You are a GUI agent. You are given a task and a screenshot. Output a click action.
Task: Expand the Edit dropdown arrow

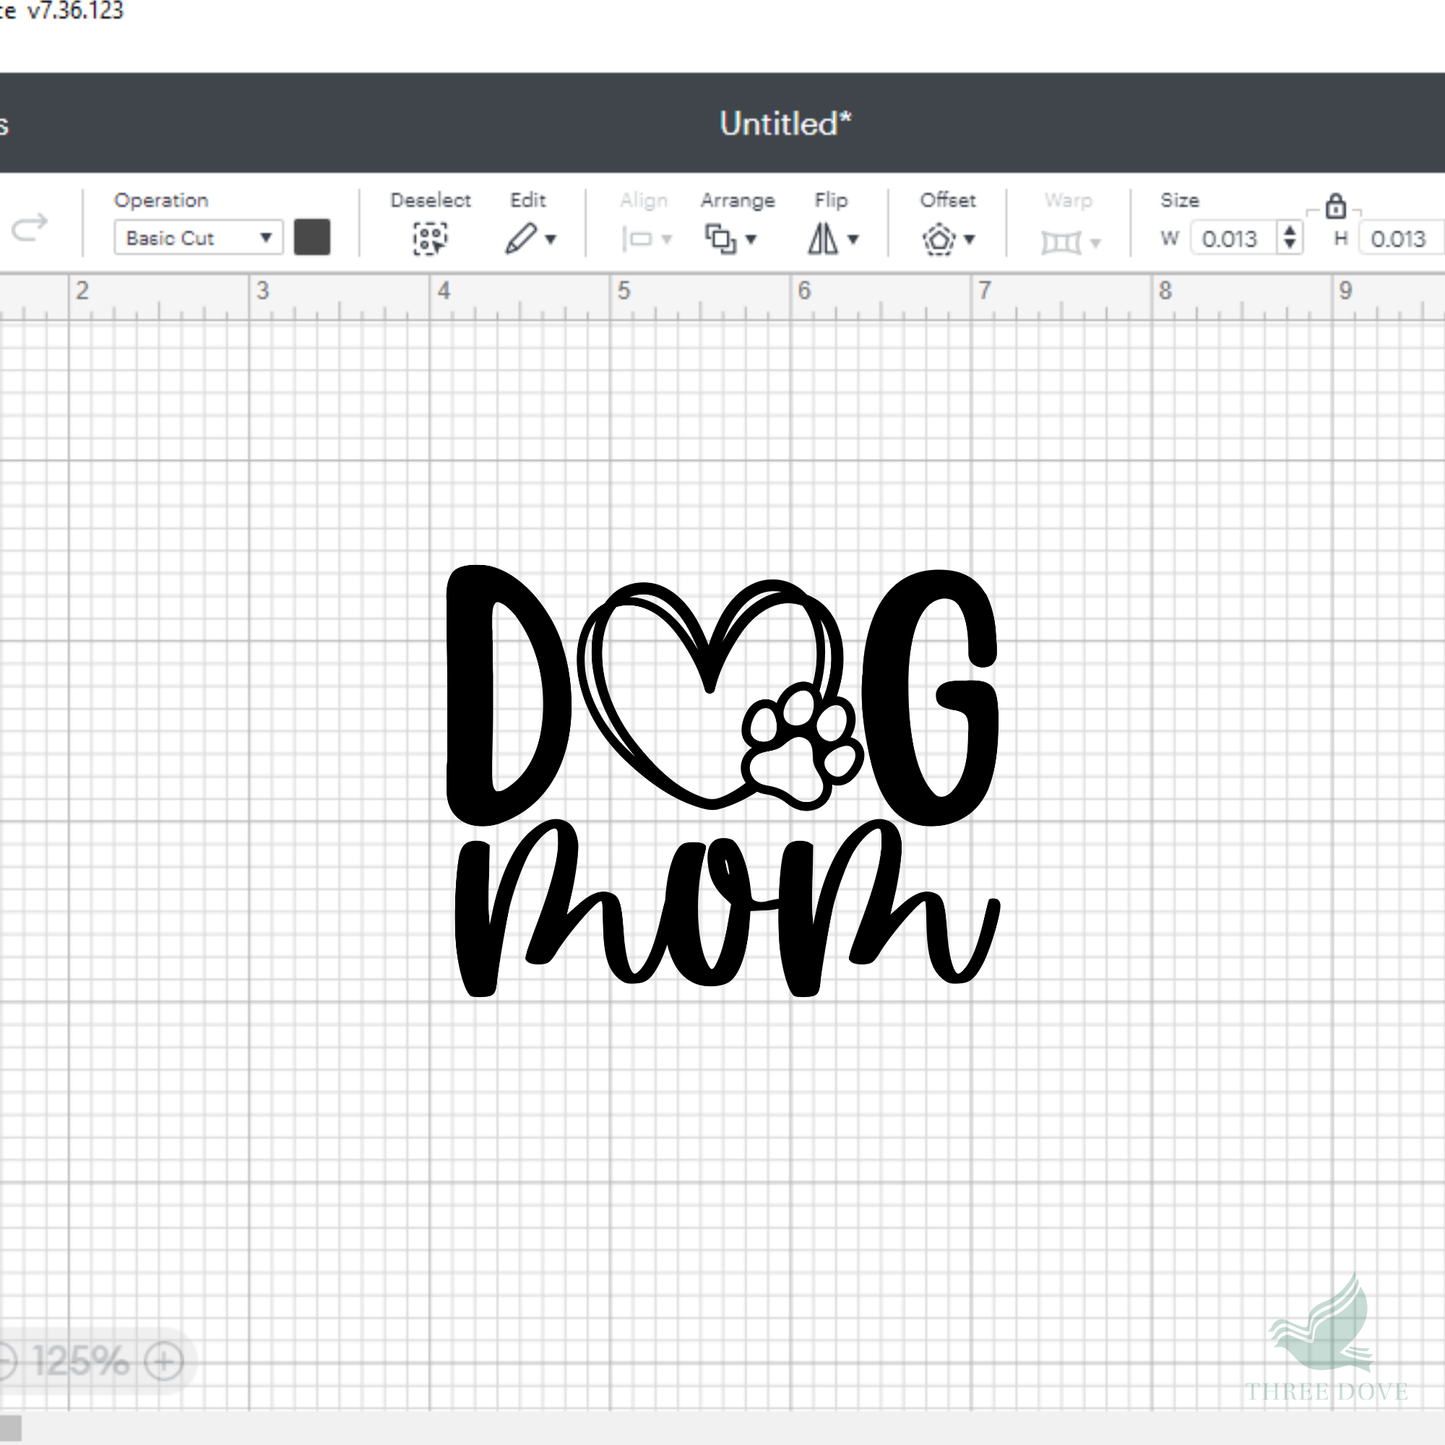[x=550, y=240]
